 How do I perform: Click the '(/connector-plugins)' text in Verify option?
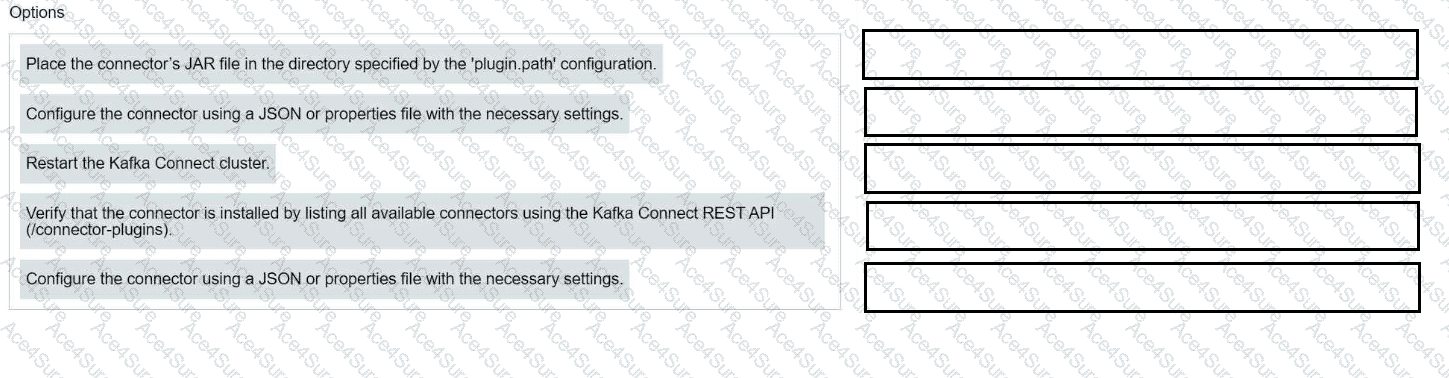tap(99, 229)
